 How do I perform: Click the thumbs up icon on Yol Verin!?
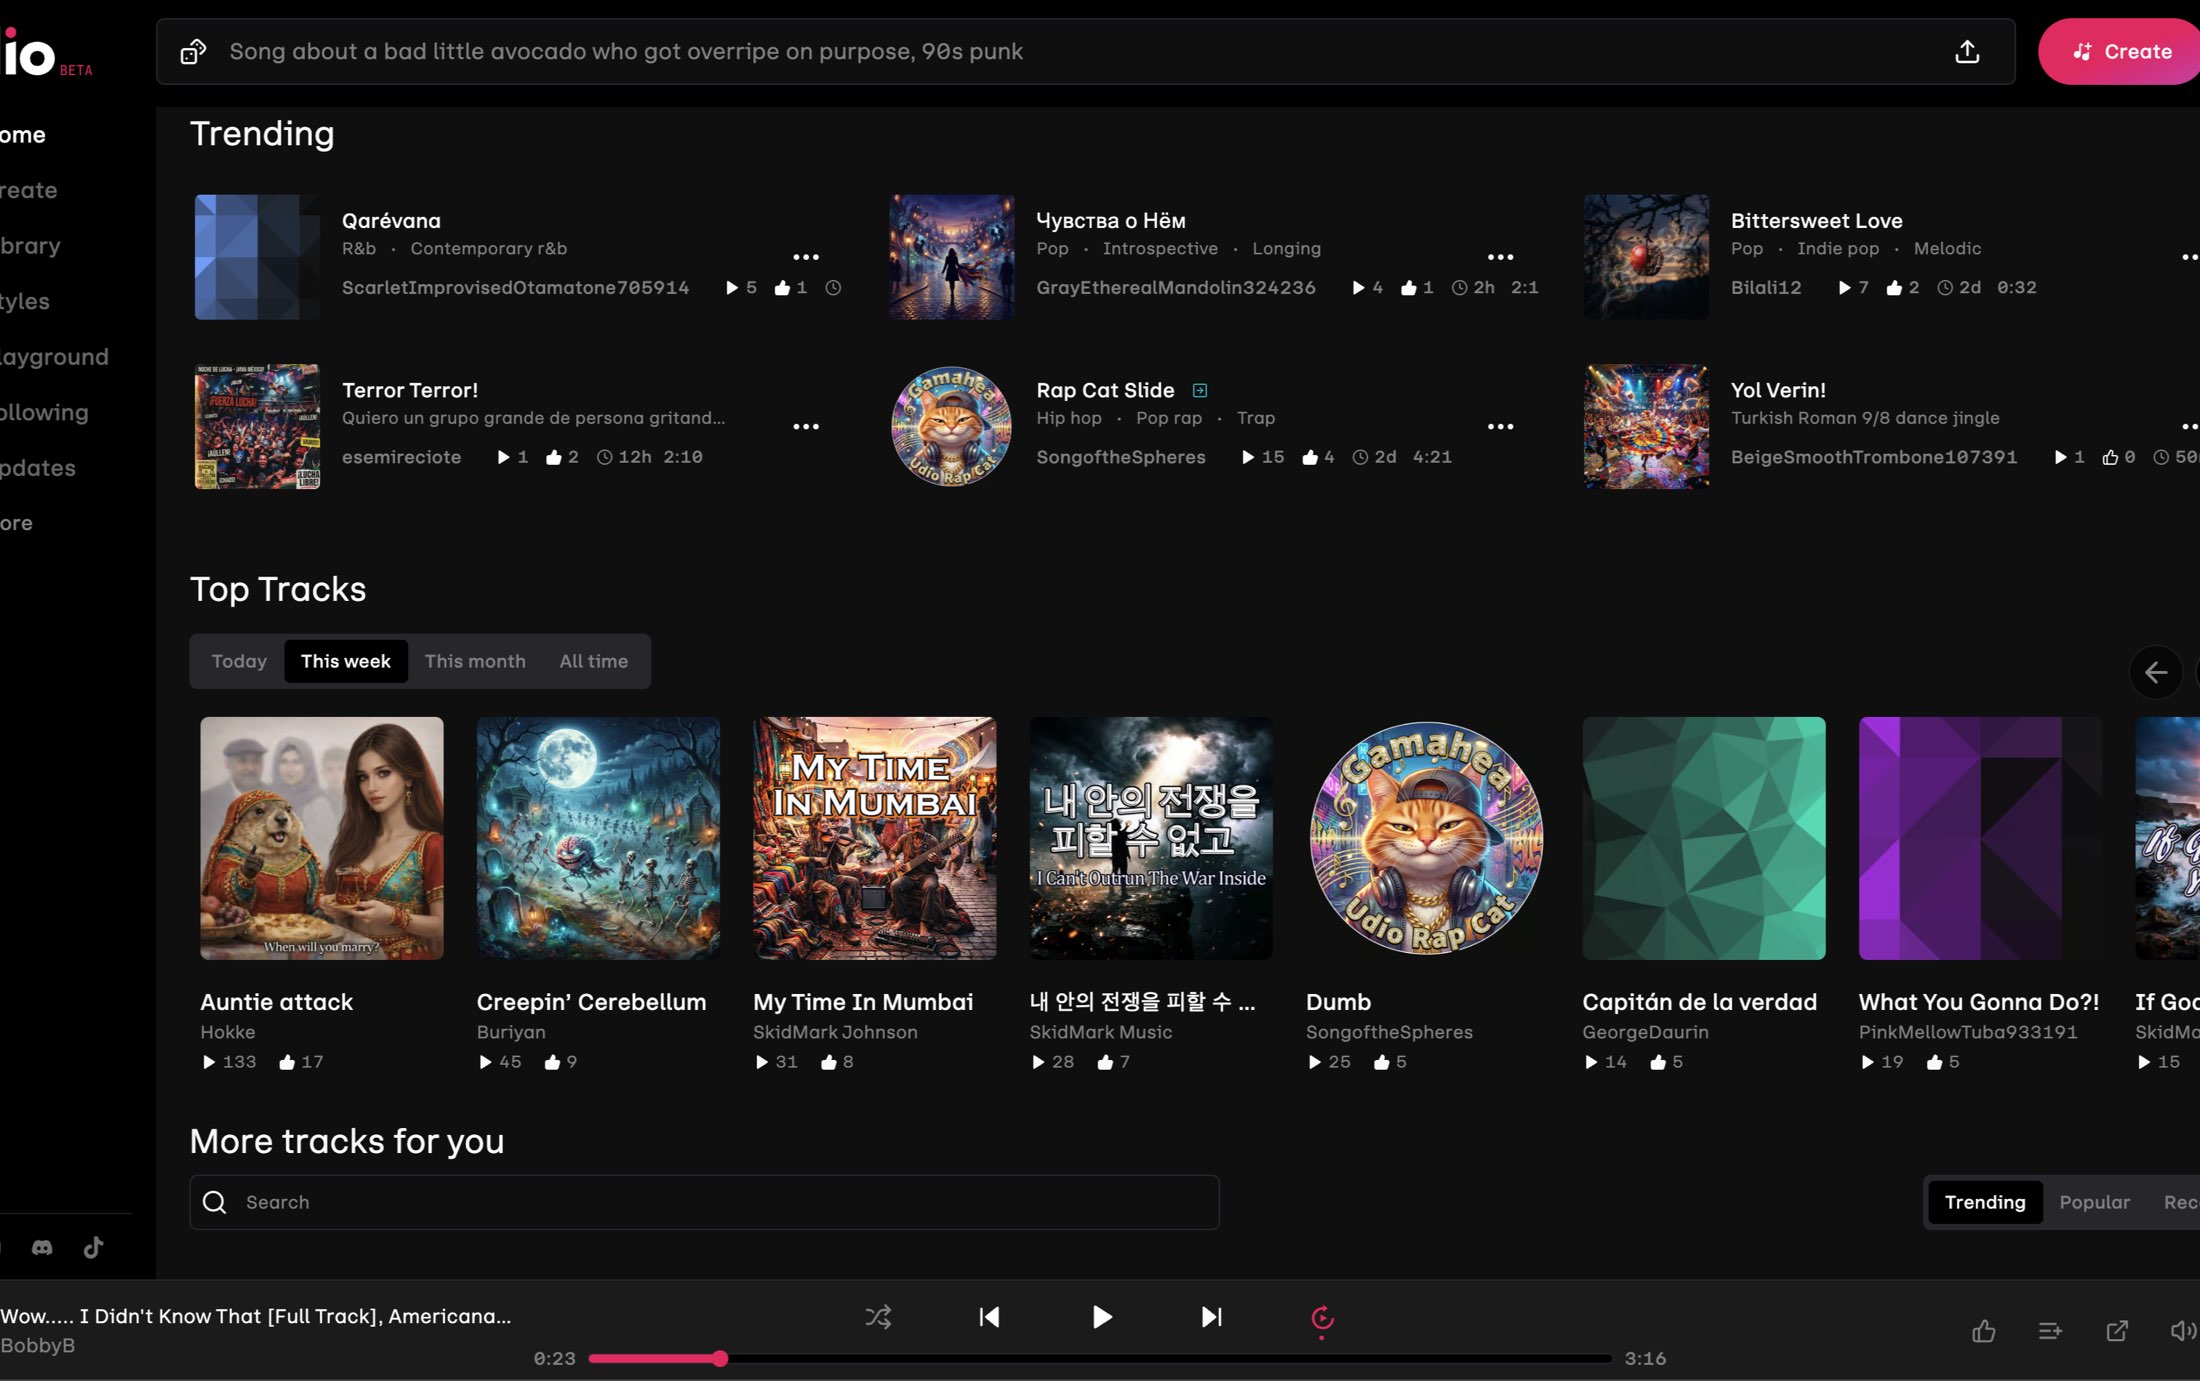[2110, 457]
